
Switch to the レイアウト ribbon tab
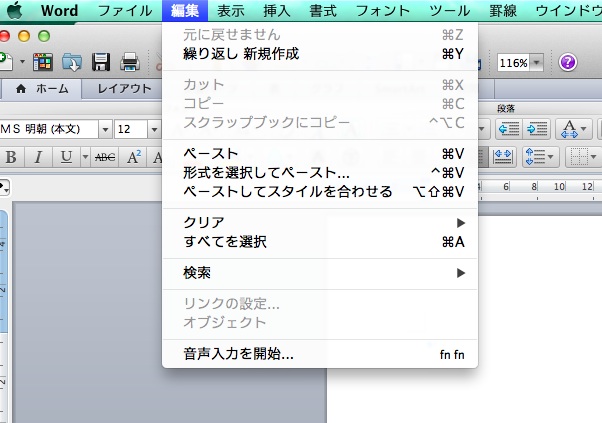pyautogui.click(x=124, y=89)
